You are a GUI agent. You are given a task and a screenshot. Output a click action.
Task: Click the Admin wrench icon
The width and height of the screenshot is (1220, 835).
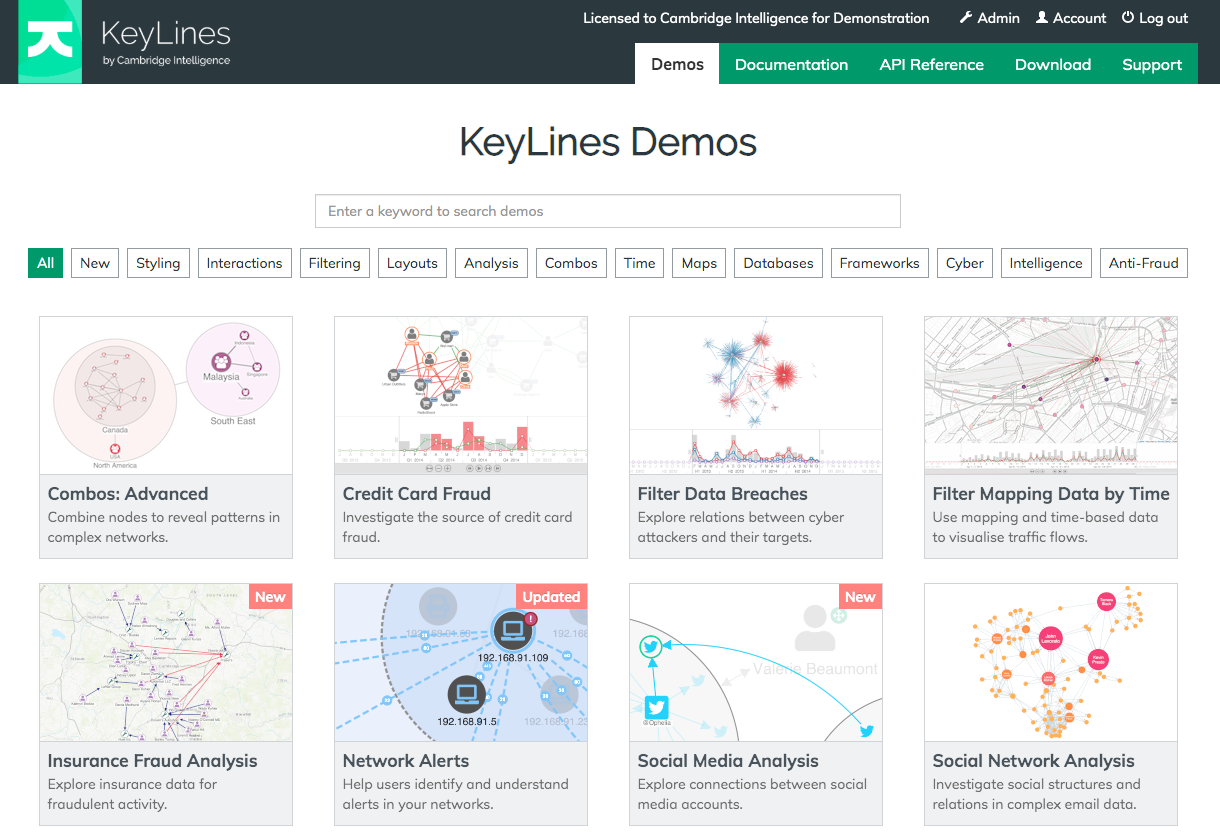tap(966, 18)
